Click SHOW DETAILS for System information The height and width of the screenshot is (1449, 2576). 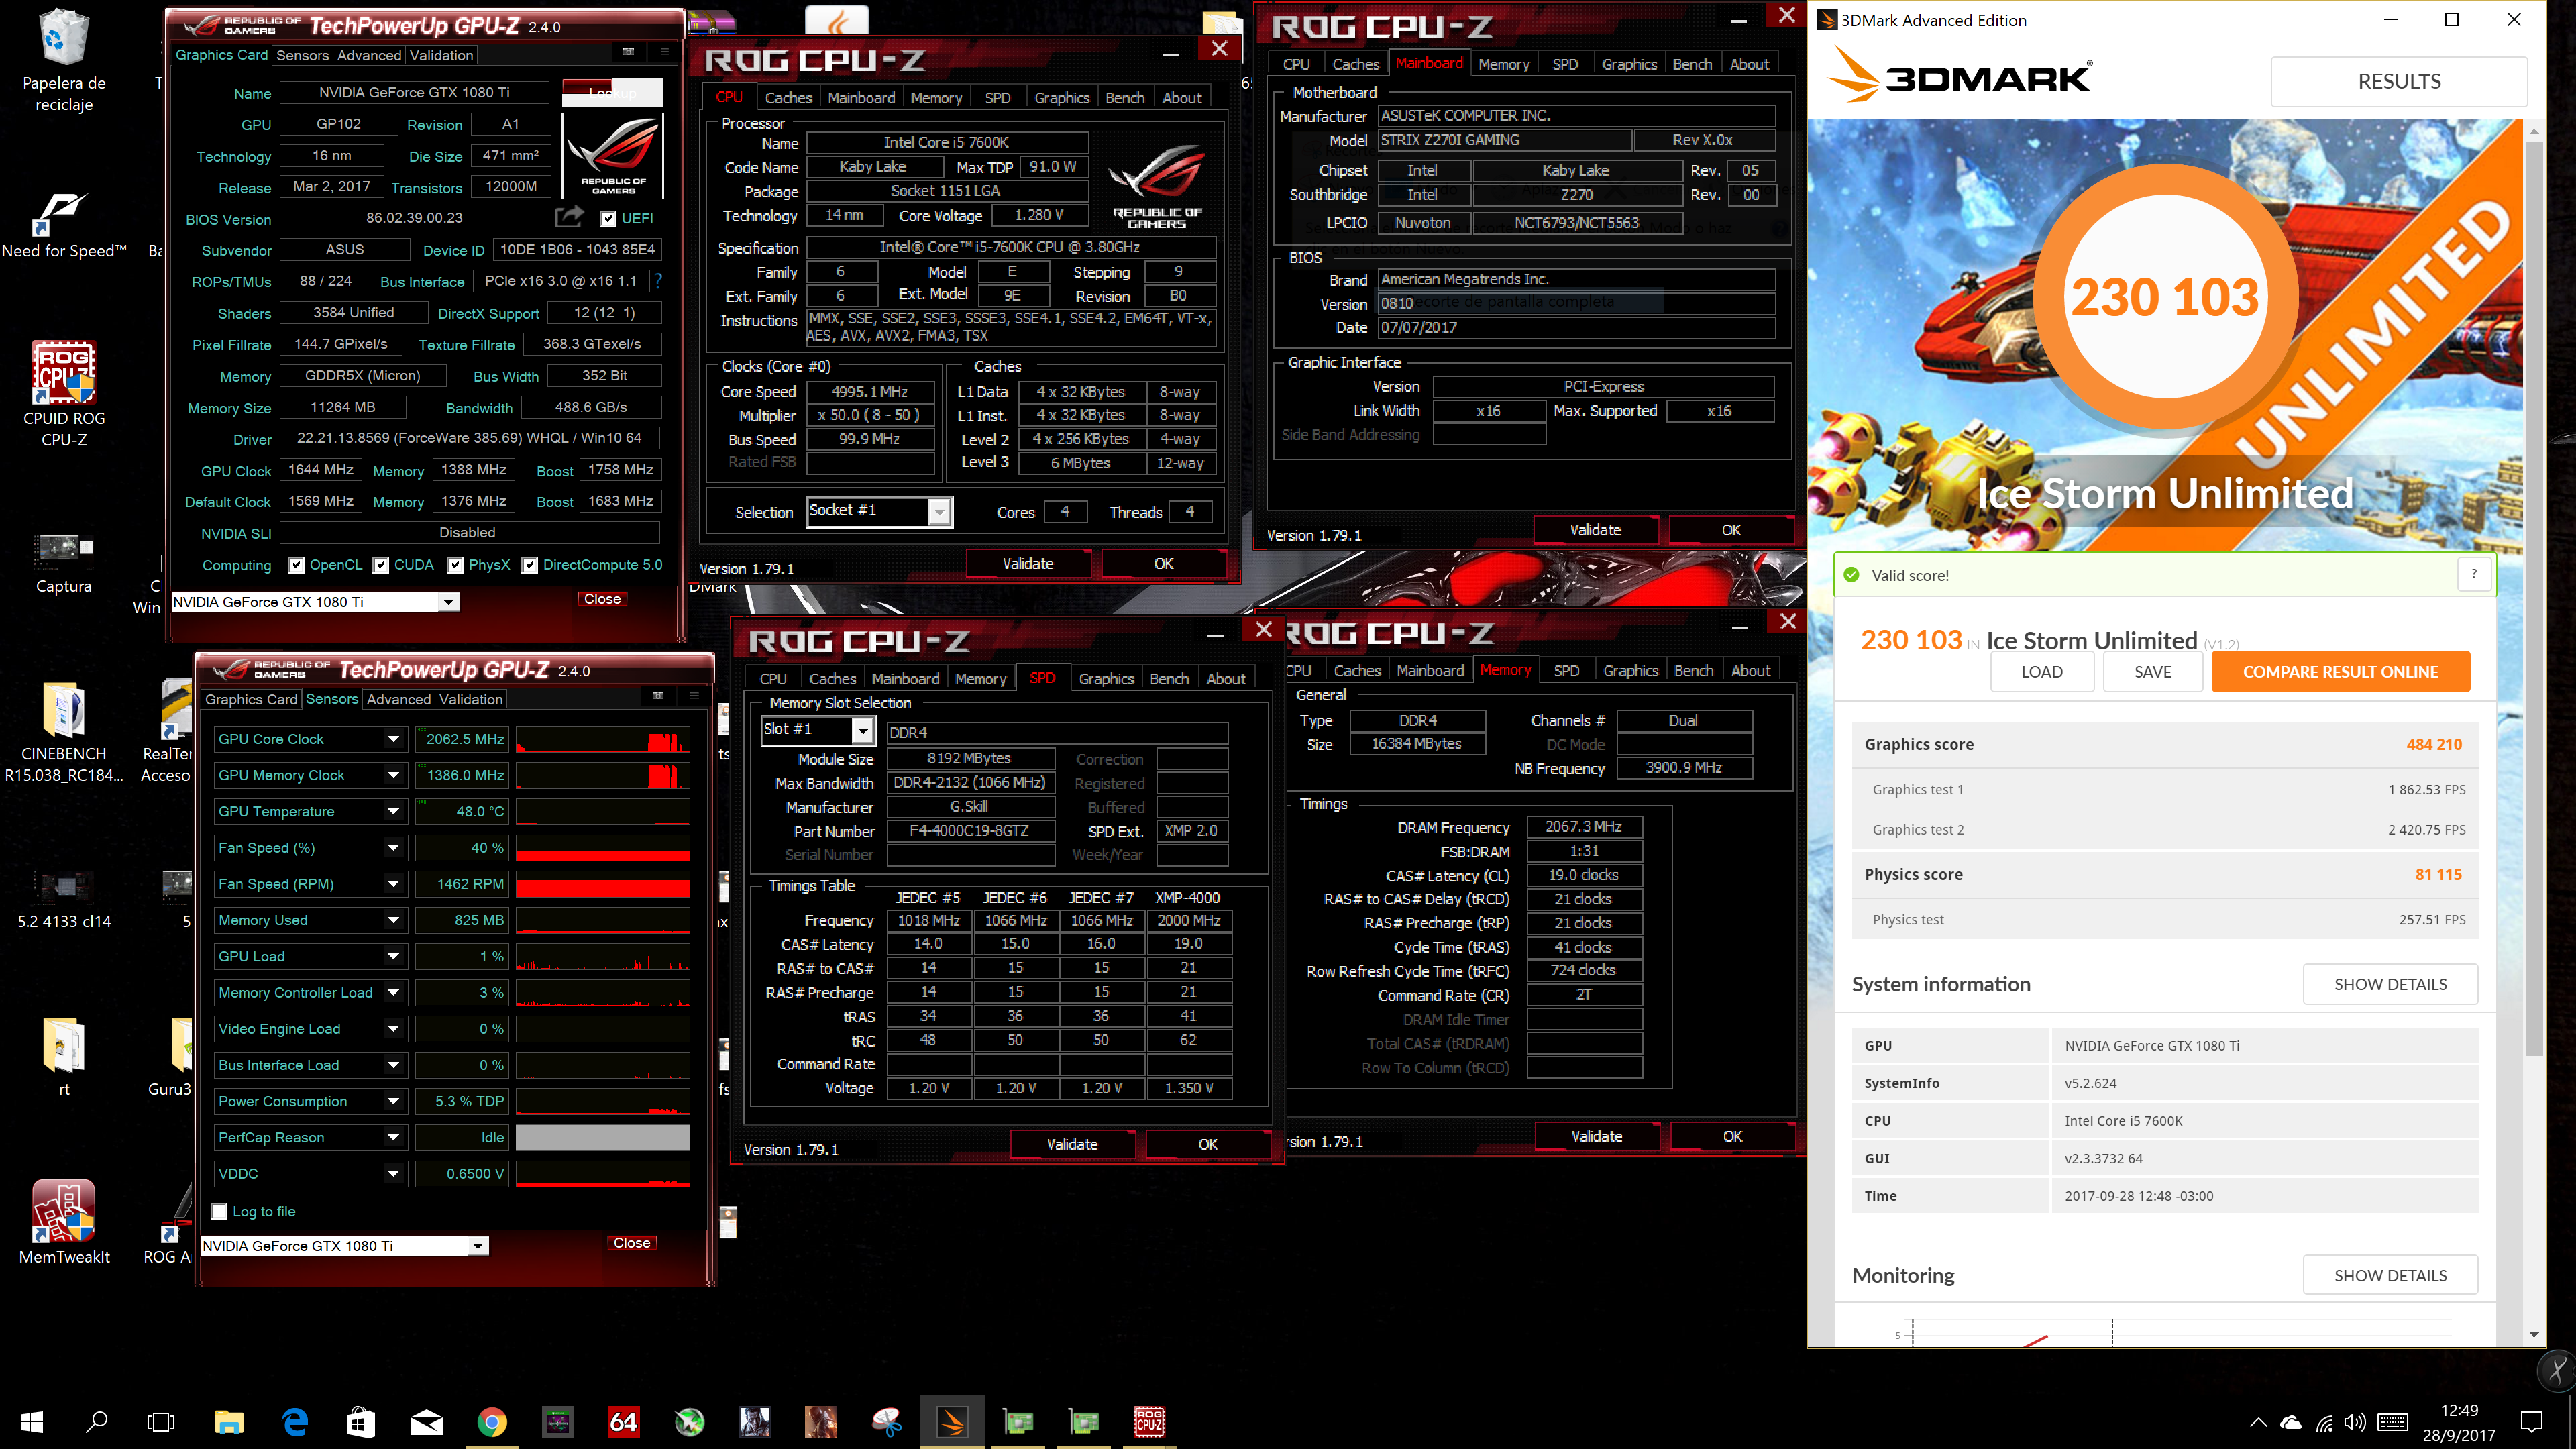click(2390, 984)
